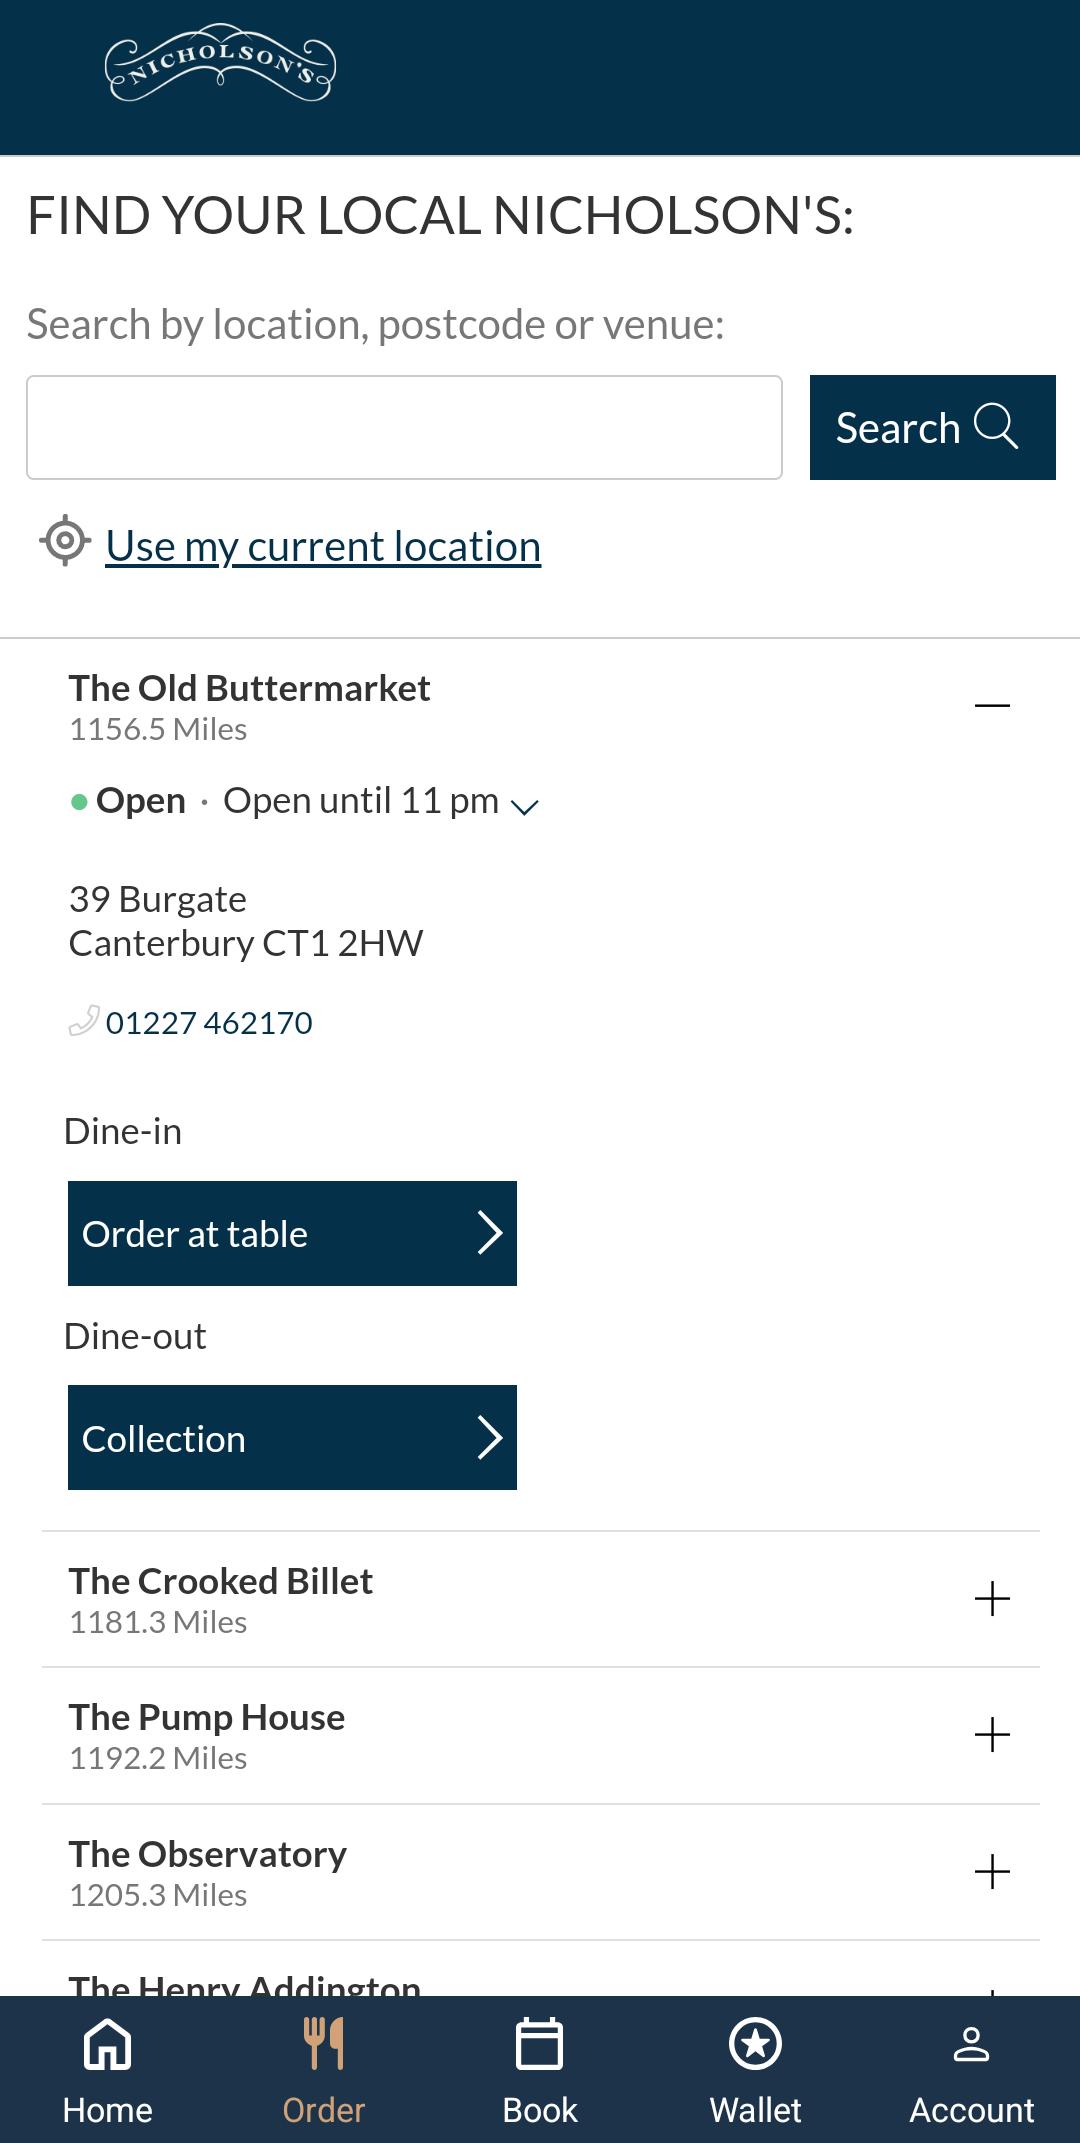Image resolution: width=1080 pixels, height=2143 pixels.
Task: Expand The Observatory entry
Action: point(992,1872)
